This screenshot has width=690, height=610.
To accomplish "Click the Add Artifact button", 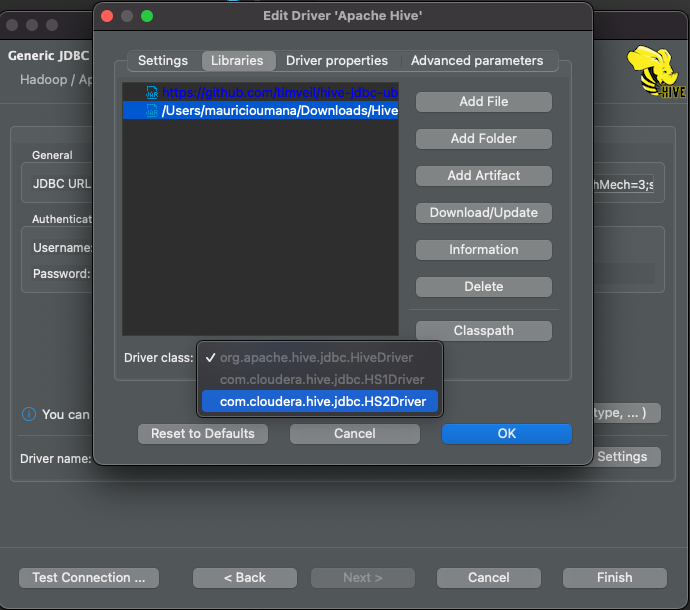I will 484,176.
